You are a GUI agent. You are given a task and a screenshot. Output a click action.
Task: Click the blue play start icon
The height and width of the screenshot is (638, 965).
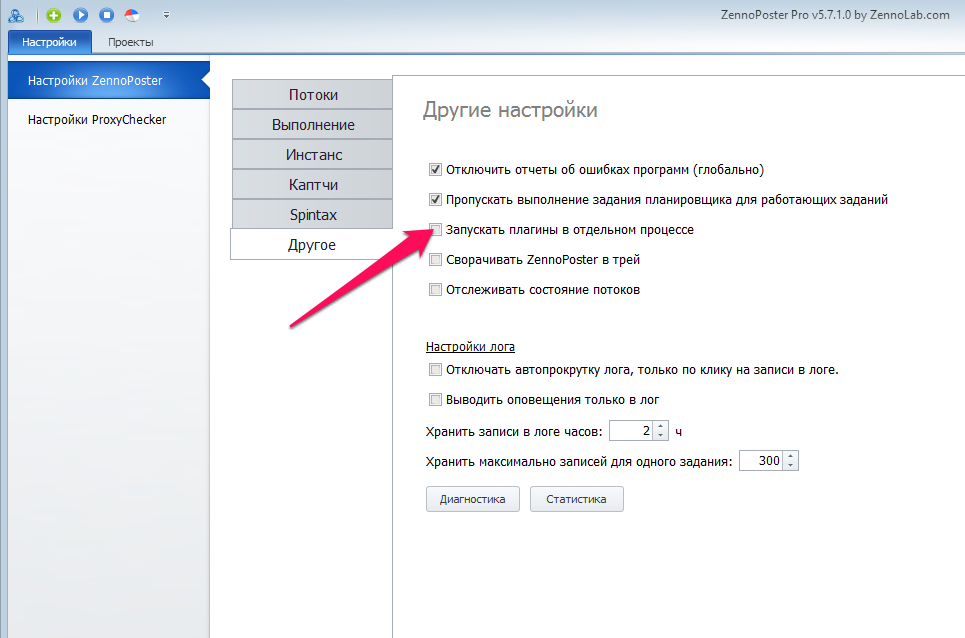tap(80, 15)
